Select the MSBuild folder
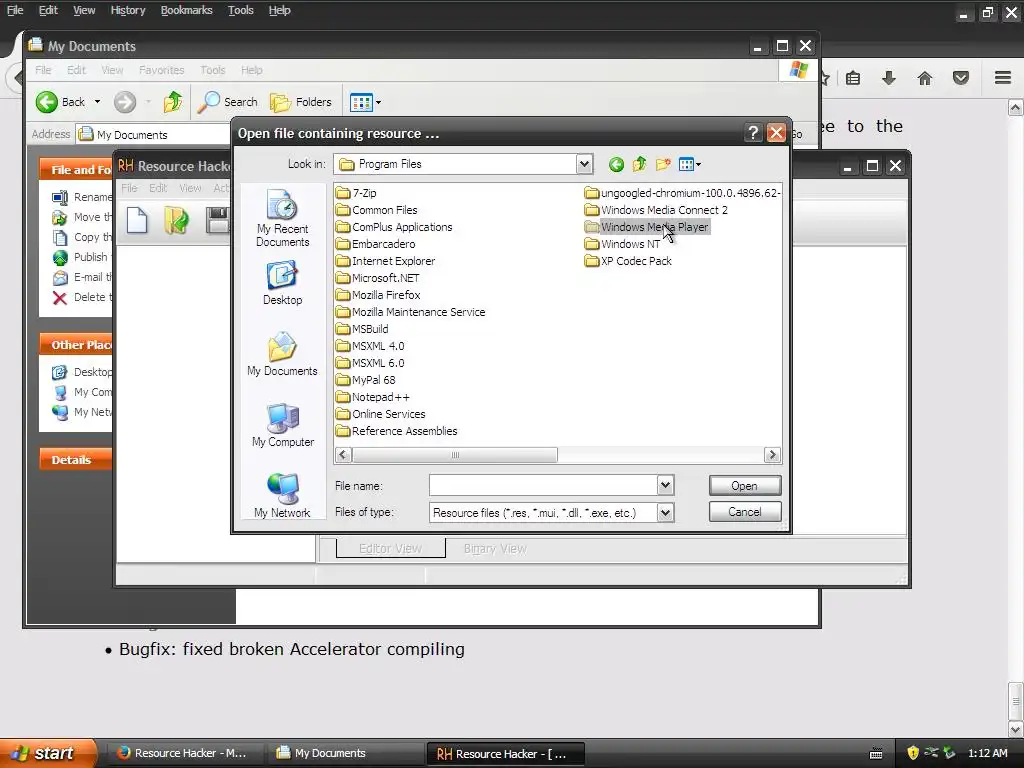The image size is (1024, 768). click(x=363, y=328)
